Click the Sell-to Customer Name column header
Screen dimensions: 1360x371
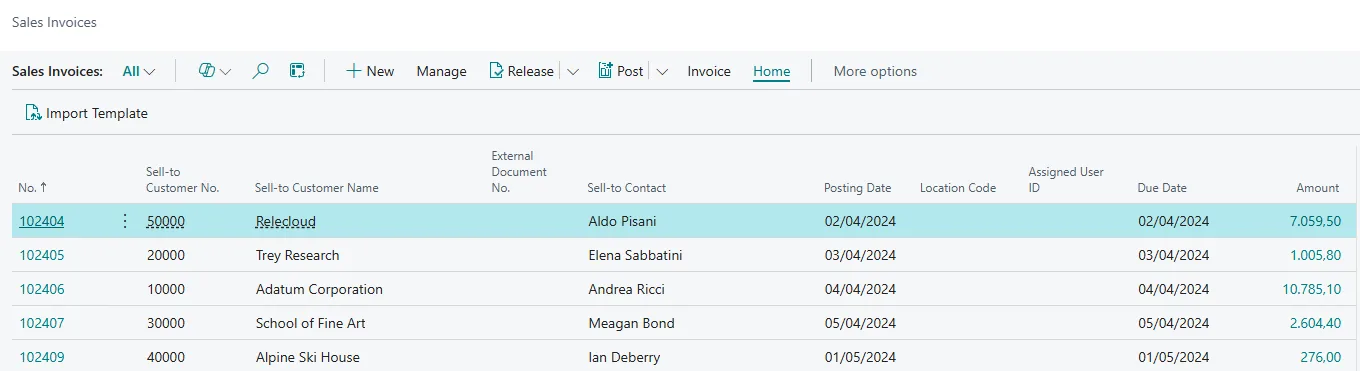(317, 188)
